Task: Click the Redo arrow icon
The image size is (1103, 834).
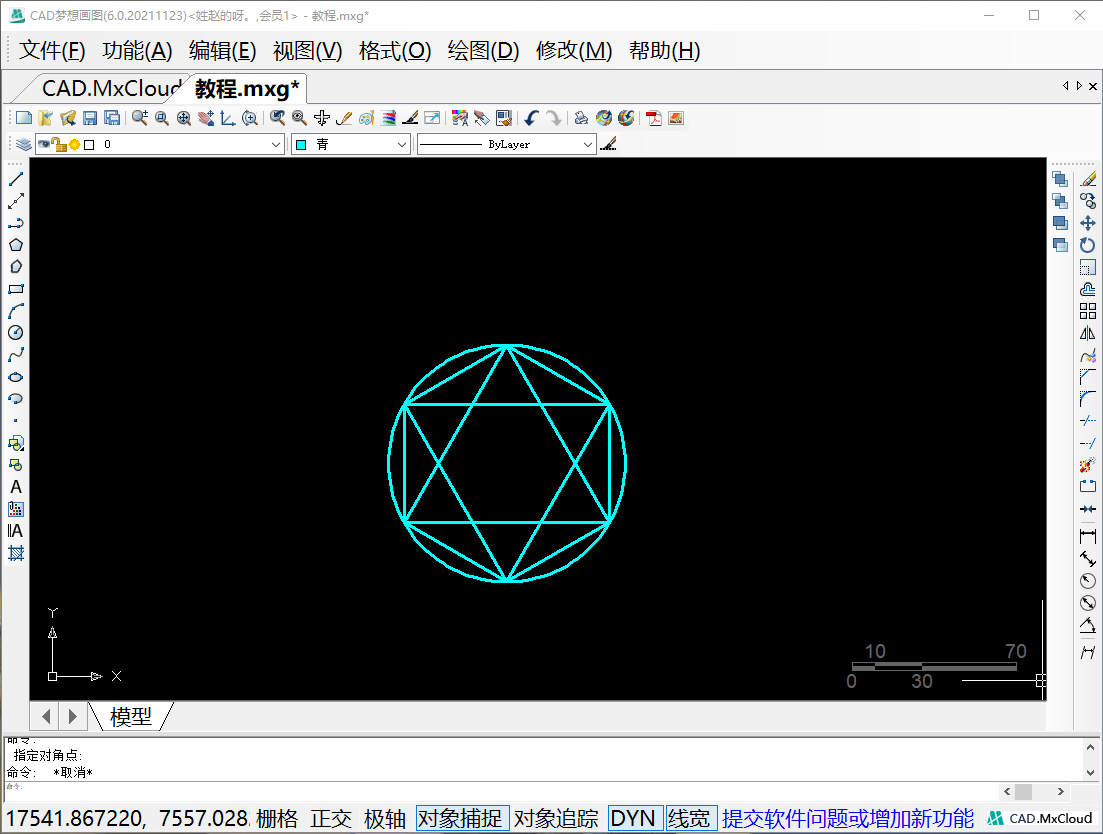Action: tap(554, 118)
